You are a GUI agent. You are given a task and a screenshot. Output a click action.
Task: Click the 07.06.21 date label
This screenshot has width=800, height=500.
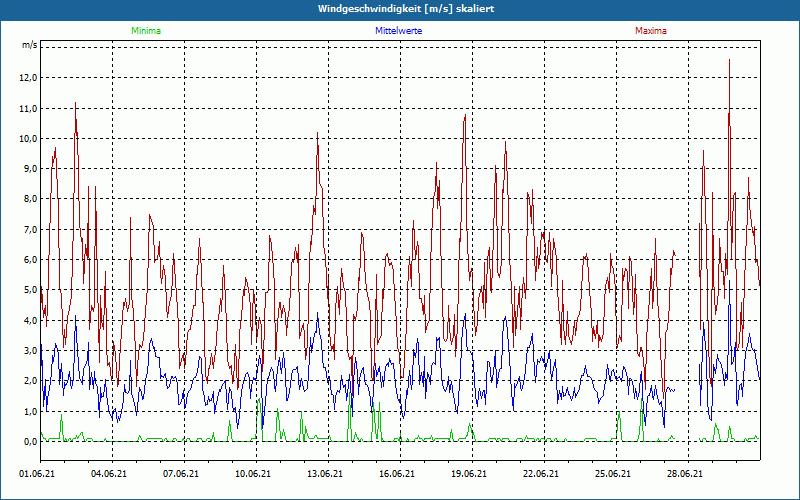point(181,474)
